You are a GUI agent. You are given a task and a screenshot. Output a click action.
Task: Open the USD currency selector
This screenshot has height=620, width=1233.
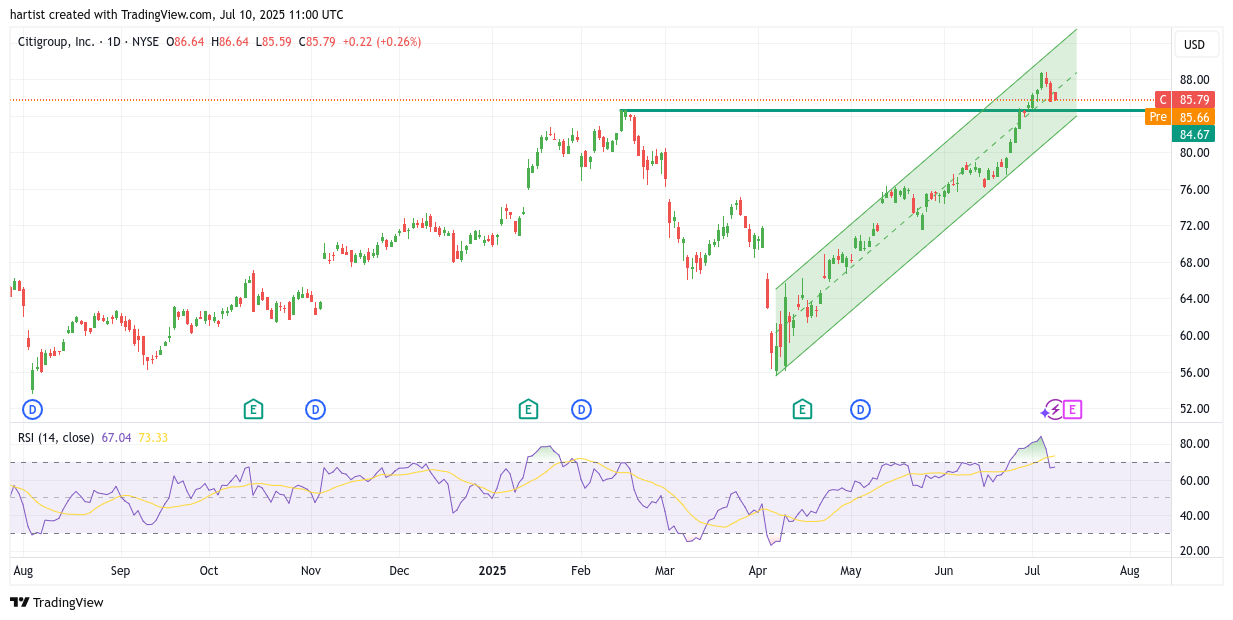coord(1195,44)
